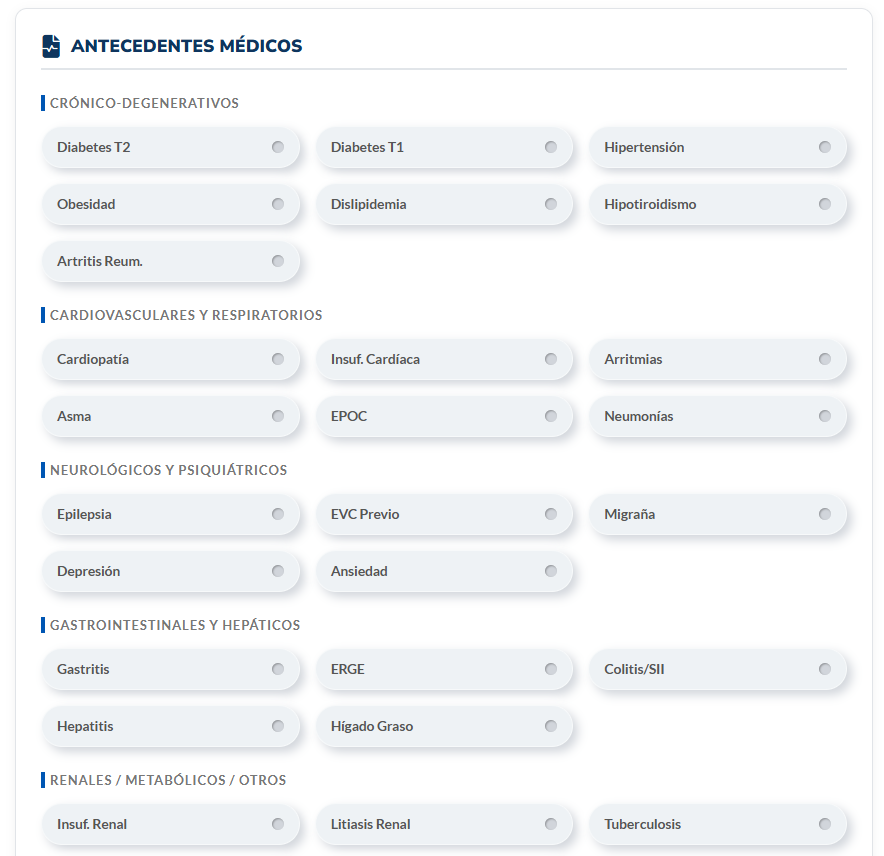Toggle Litiasis Renal on
Screen dimensions: 884x856
pos(550,824)
